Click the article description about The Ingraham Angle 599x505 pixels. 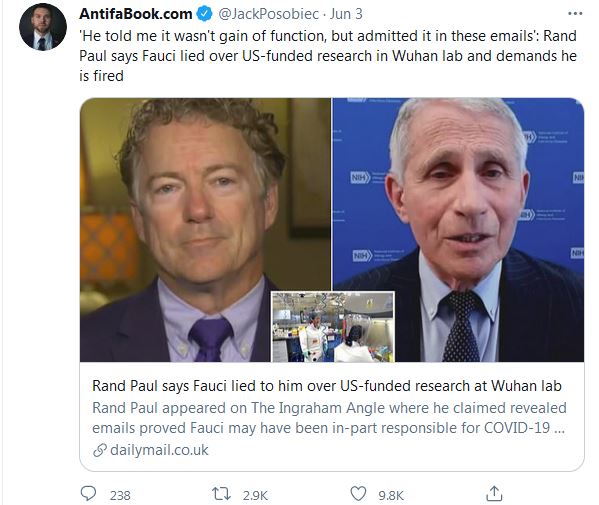pos(329,418)
